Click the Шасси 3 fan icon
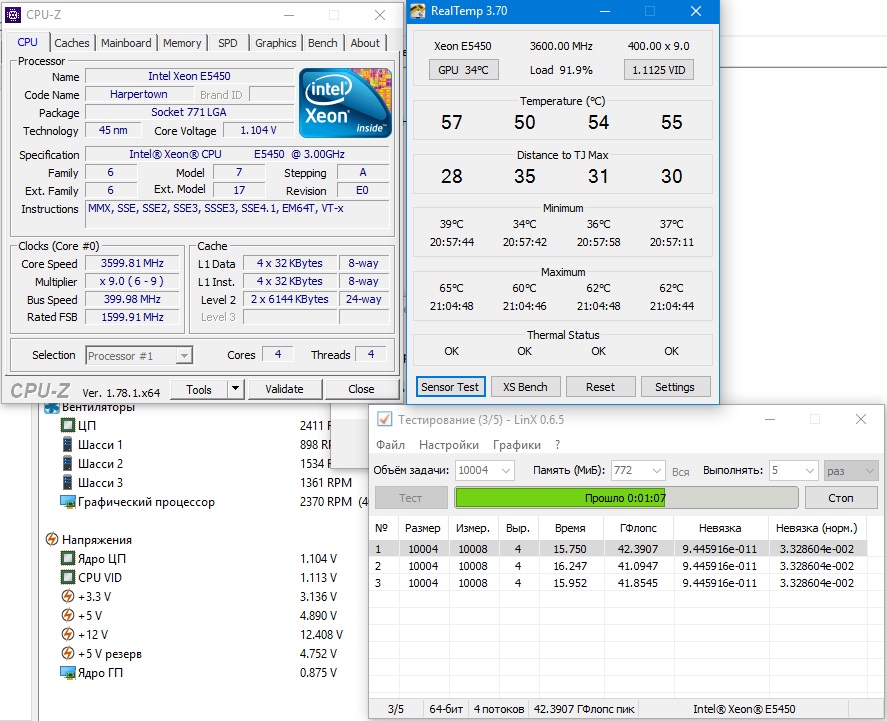This screenshot has width=887, height=721. click(67, 482)
